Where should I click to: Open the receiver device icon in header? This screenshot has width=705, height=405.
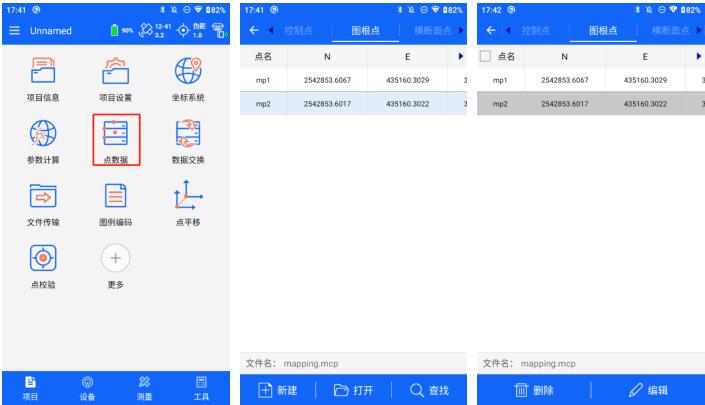[219, 31]
